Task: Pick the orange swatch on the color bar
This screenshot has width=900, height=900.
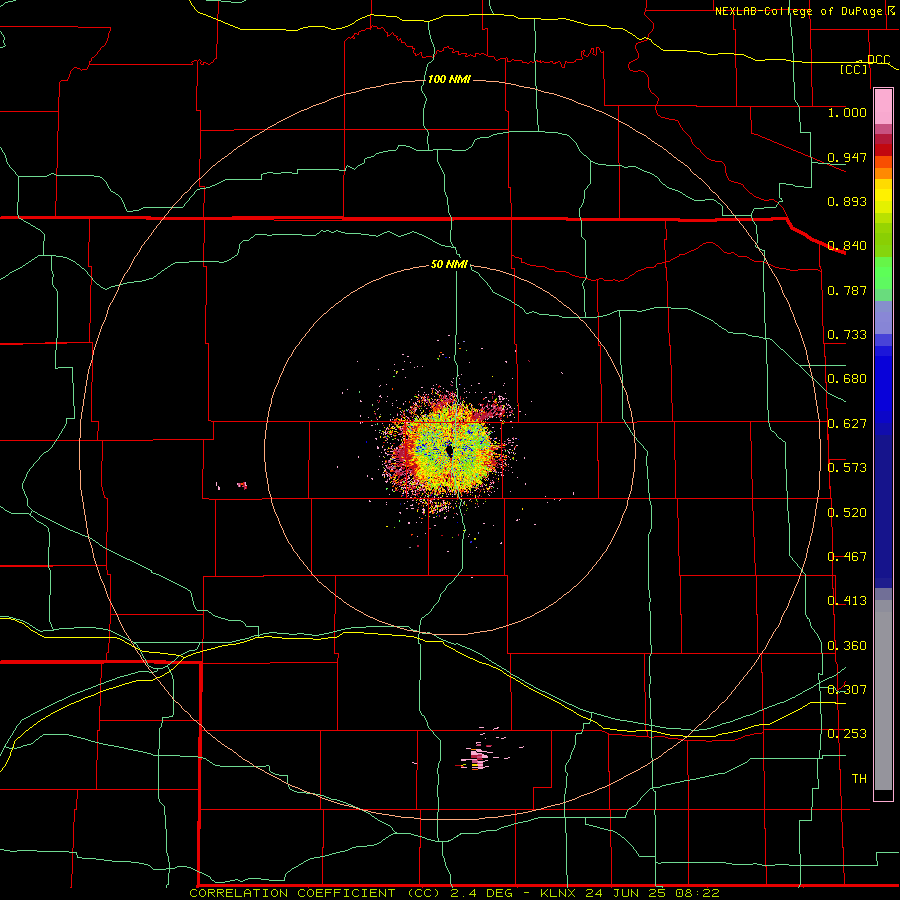Action: (x=883, y=173)
